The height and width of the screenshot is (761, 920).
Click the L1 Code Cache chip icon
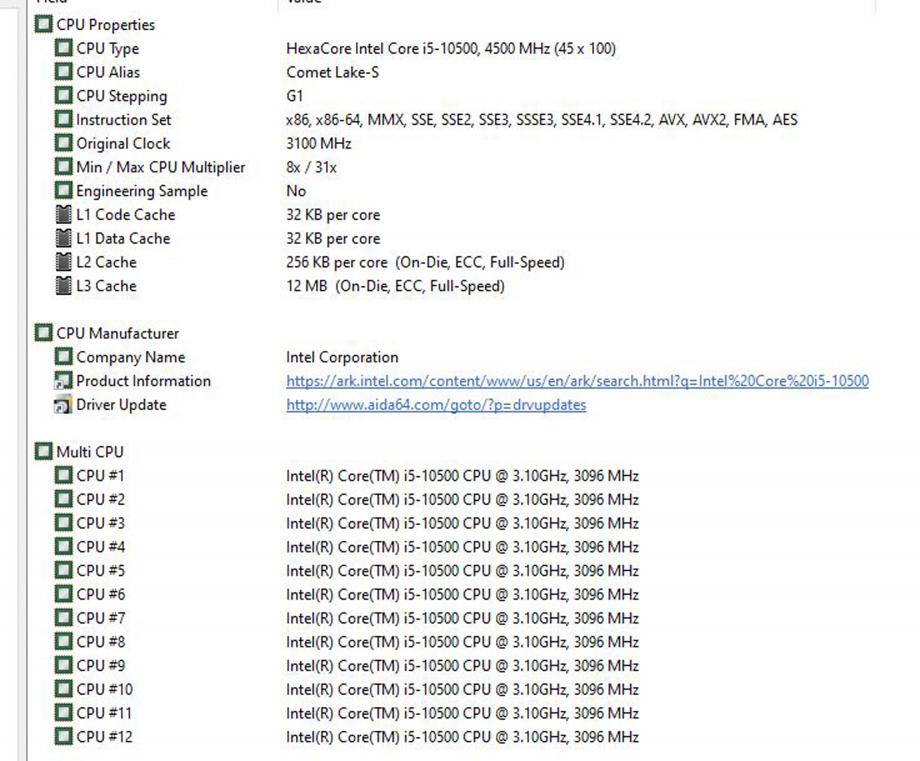click(64, 215)
